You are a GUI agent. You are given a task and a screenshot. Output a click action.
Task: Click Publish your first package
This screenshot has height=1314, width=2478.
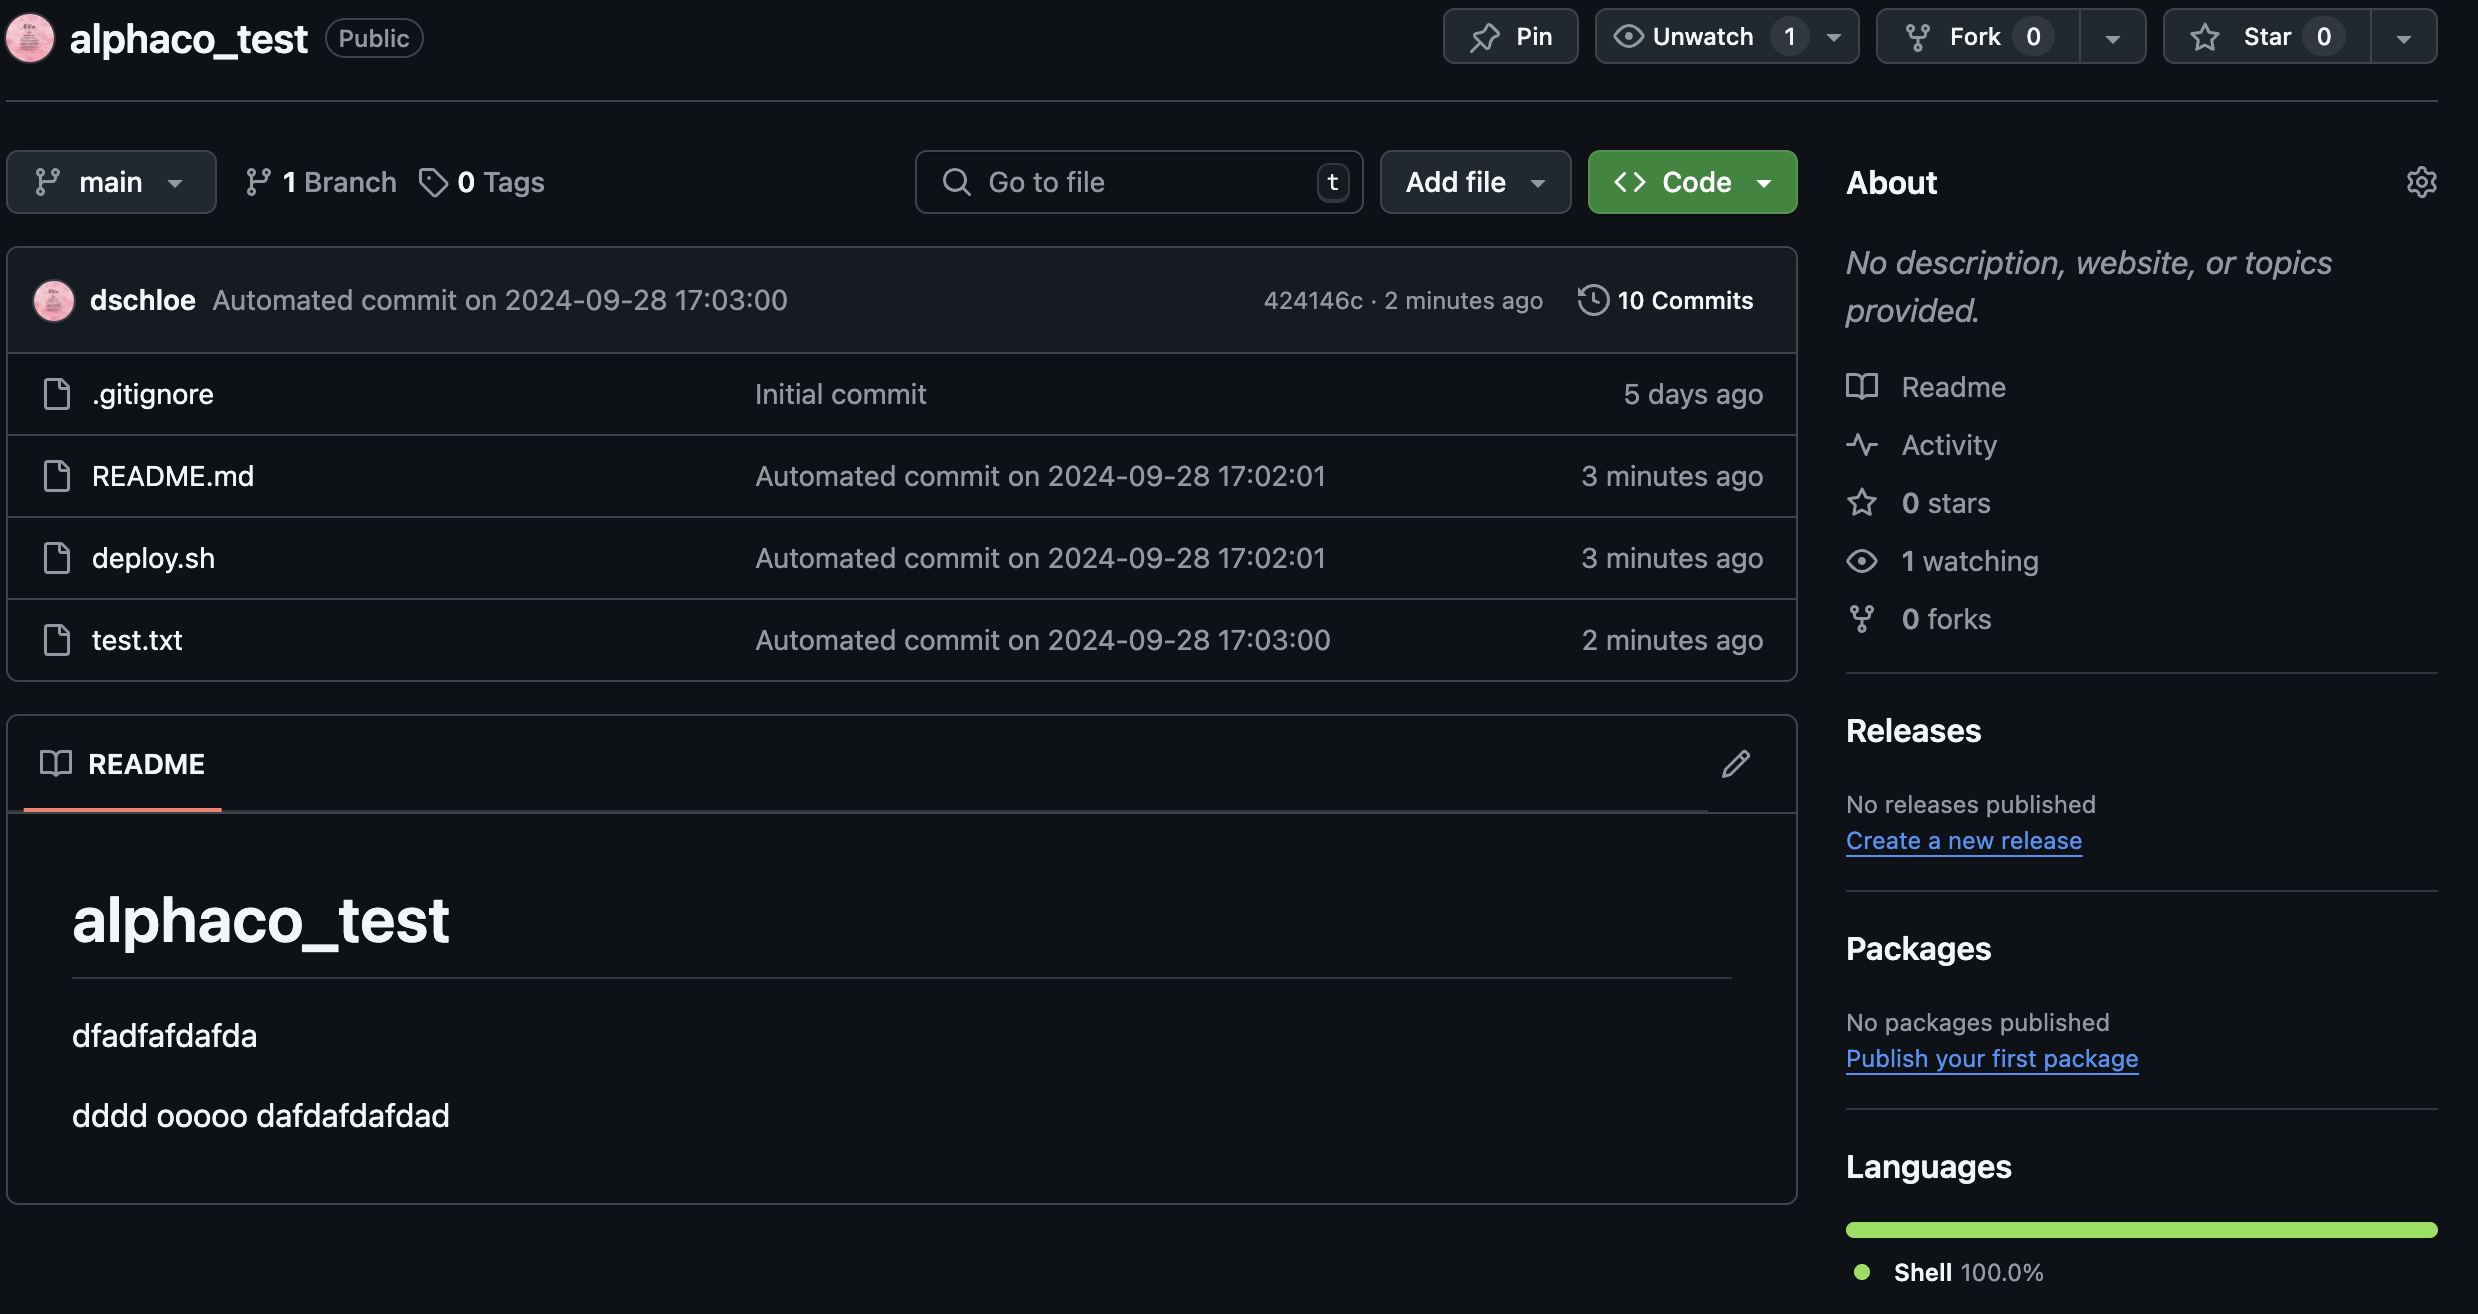pos(1992,1059)
